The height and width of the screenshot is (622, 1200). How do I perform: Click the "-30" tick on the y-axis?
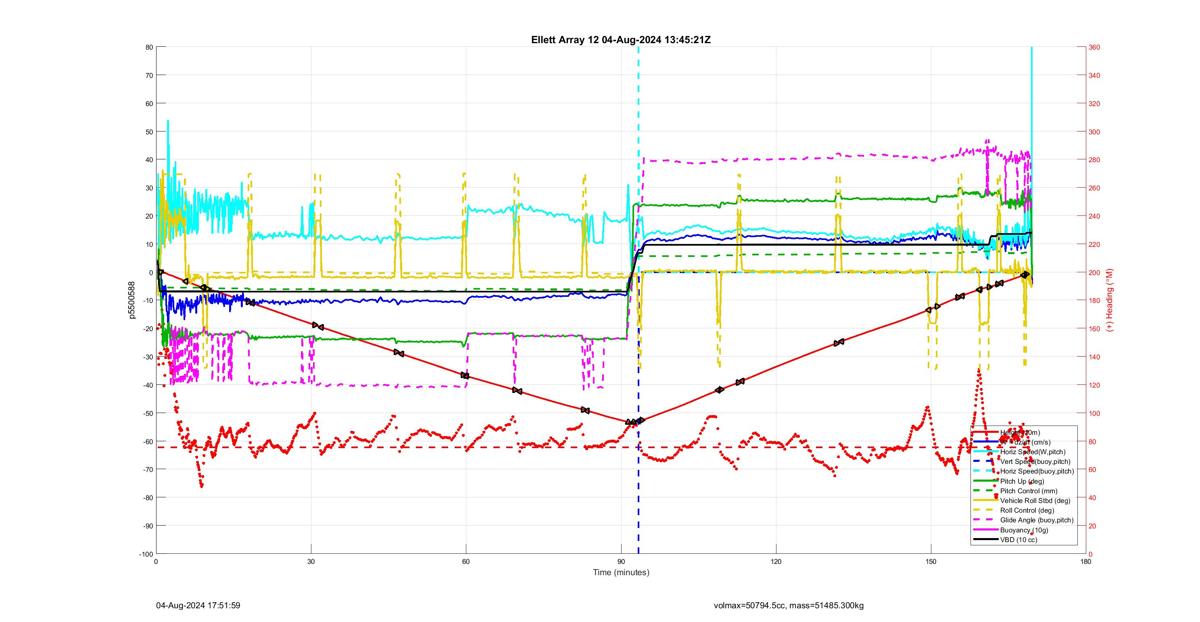point(146,357)
